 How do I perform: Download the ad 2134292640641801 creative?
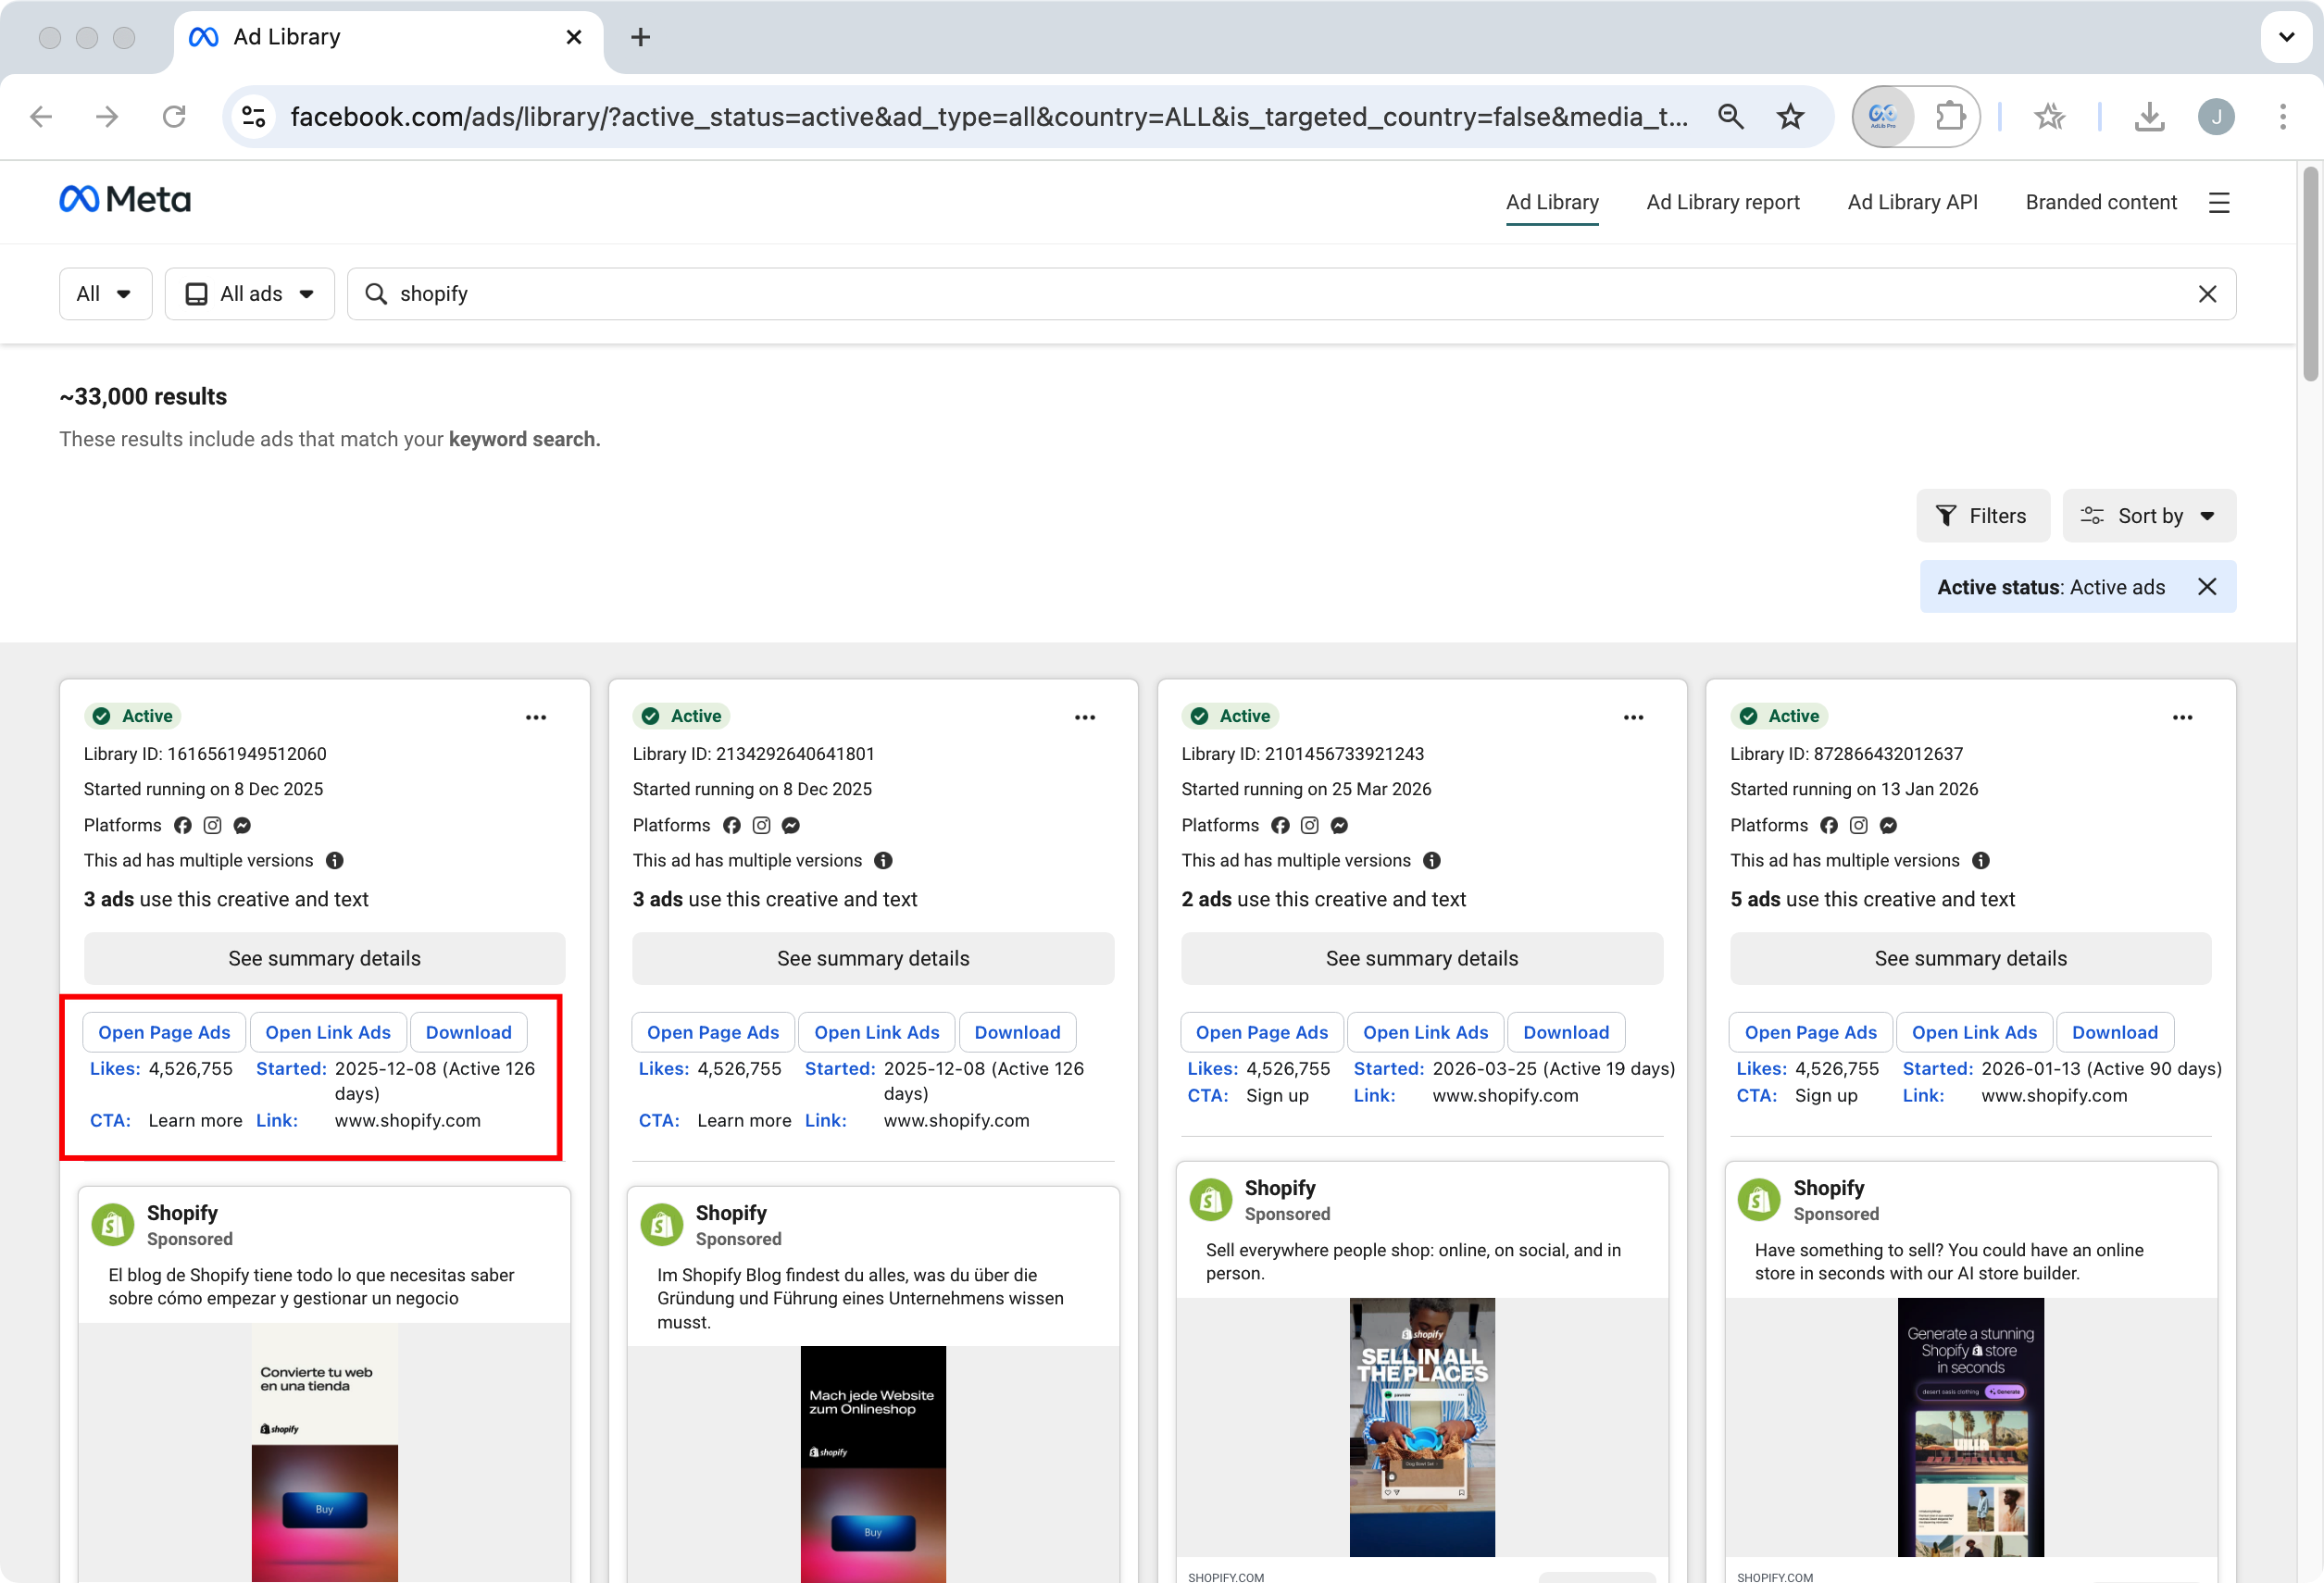tap(1018, 1033)
